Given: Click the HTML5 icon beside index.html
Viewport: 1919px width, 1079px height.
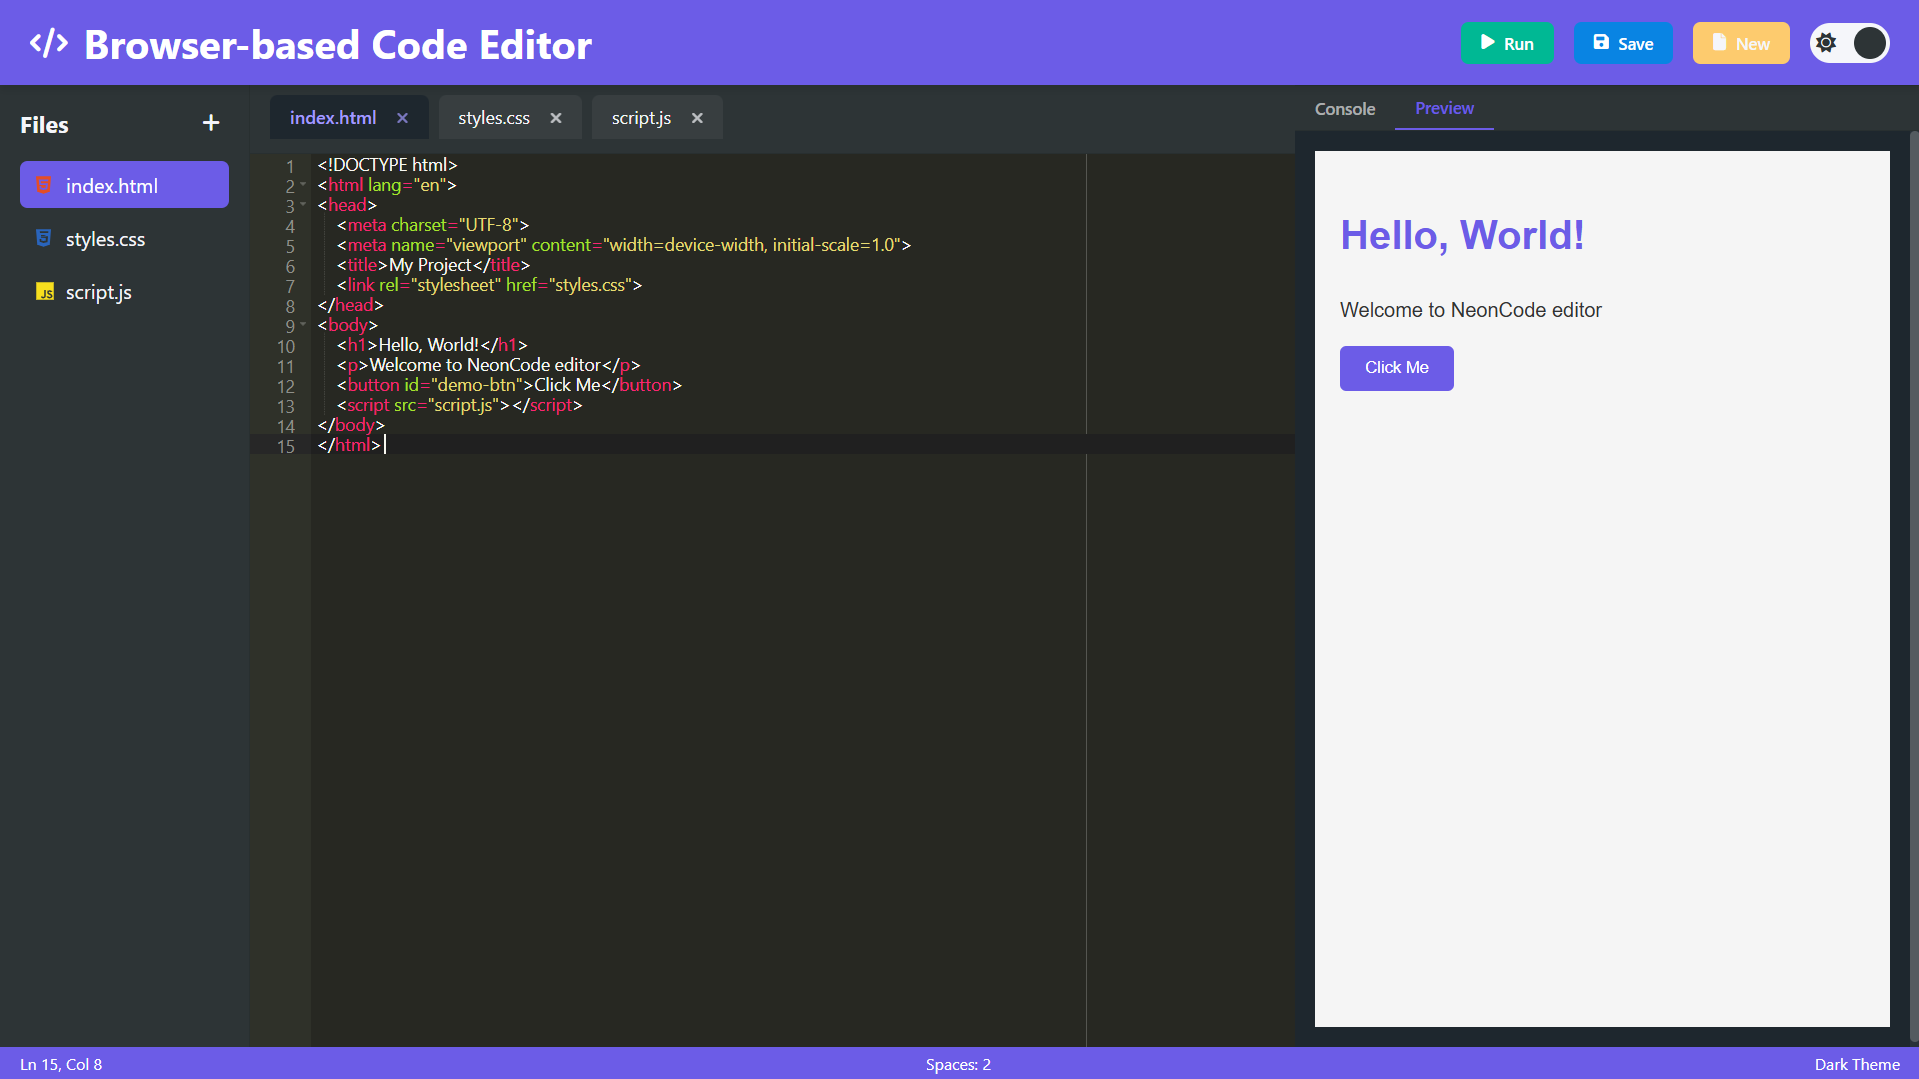Looking at the screenshot, I should tap(44, 185).
